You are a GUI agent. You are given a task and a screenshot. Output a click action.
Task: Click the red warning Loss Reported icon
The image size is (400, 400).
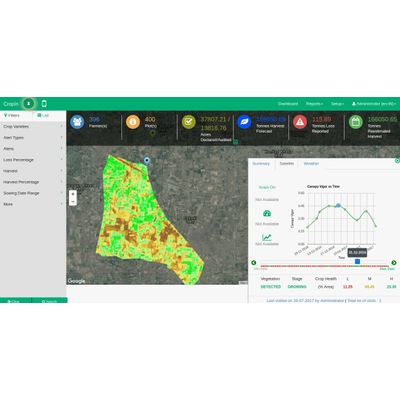tap(300, 122)
